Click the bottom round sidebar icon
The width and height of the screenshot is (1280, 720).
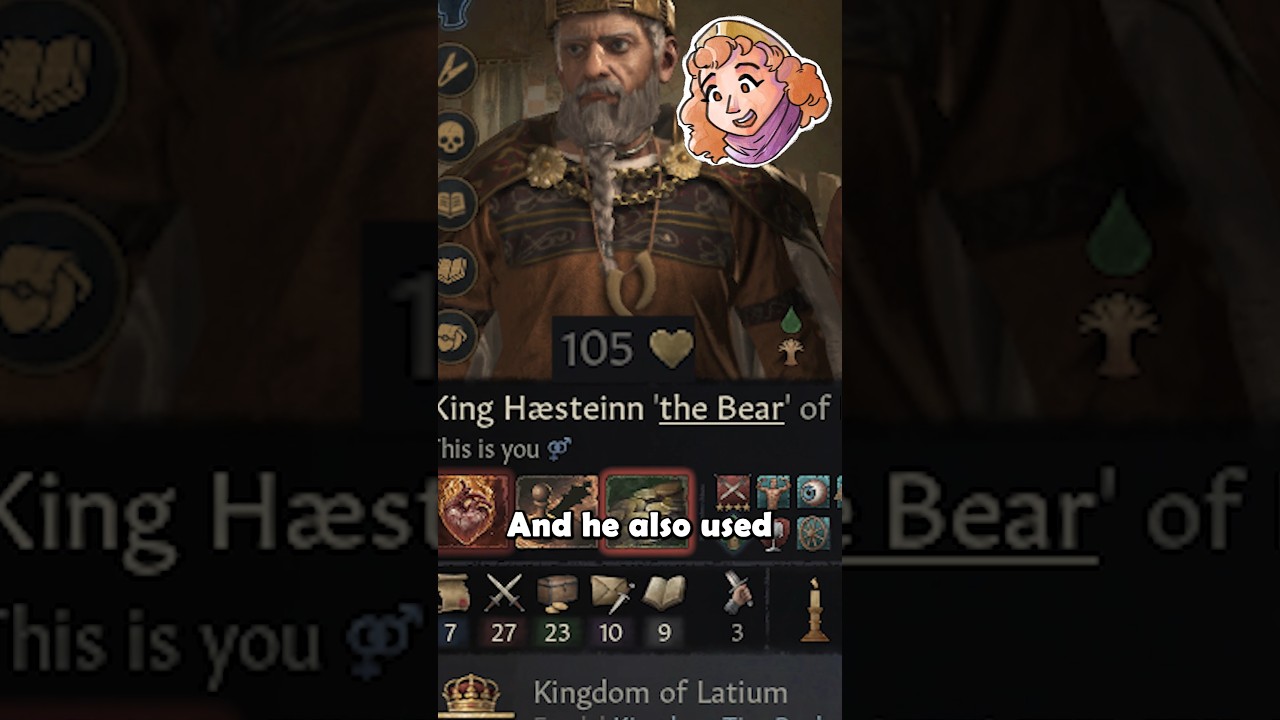(455, 337)
